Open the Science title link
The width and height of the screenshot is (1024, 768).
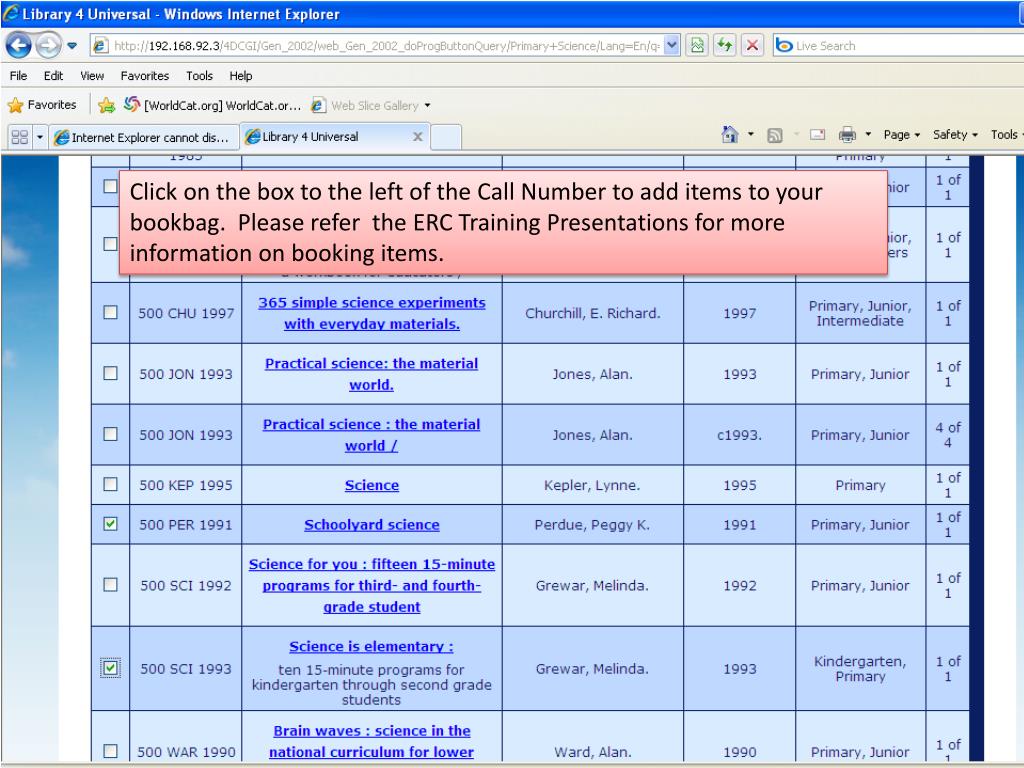tap(372, 485)
